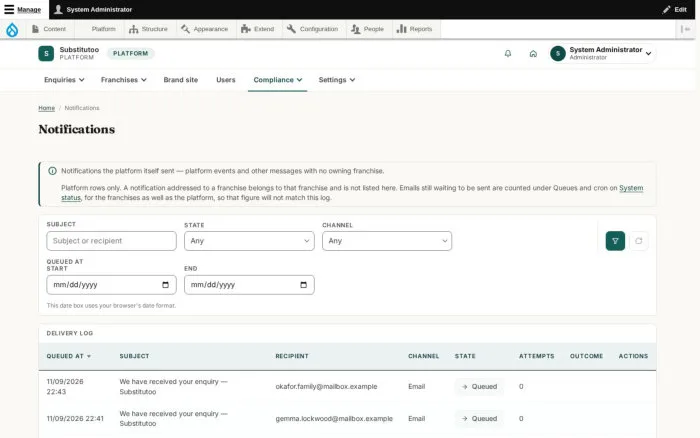Open the Reports admin menu

click(415, 29)
